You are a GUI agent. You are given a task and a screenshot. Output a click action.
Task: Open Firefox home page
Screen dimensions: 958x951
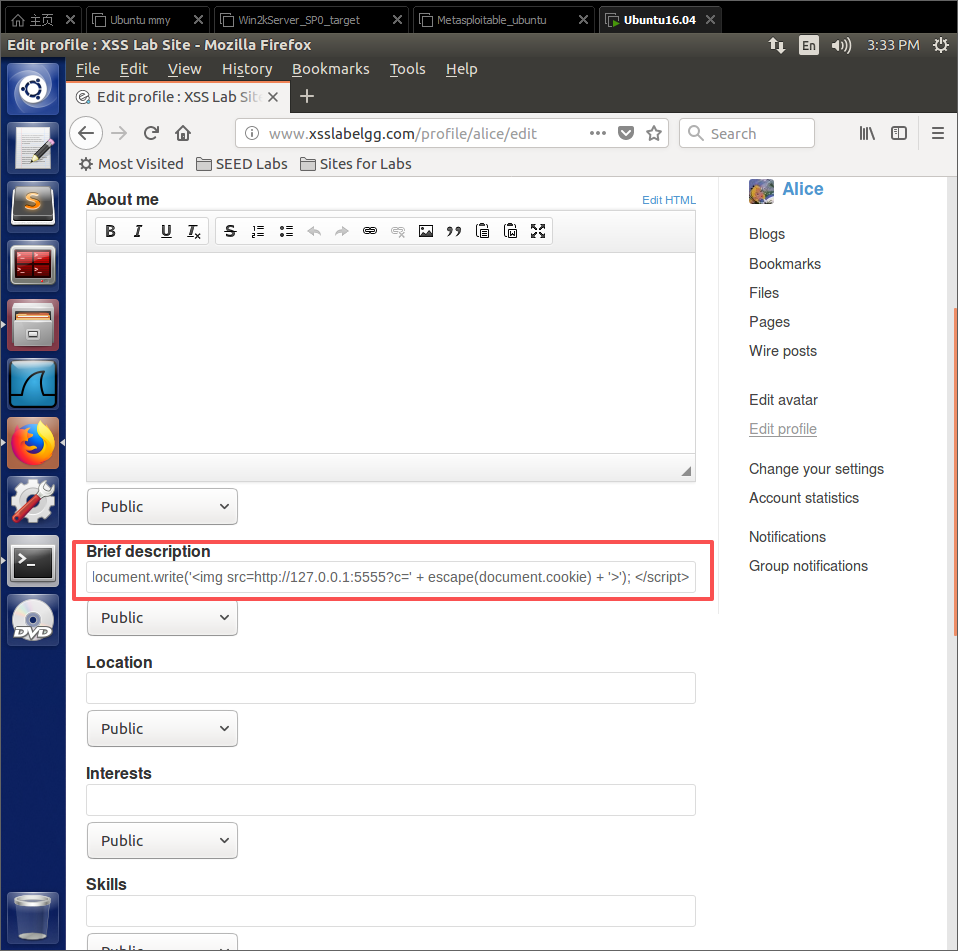pos(183,133)
